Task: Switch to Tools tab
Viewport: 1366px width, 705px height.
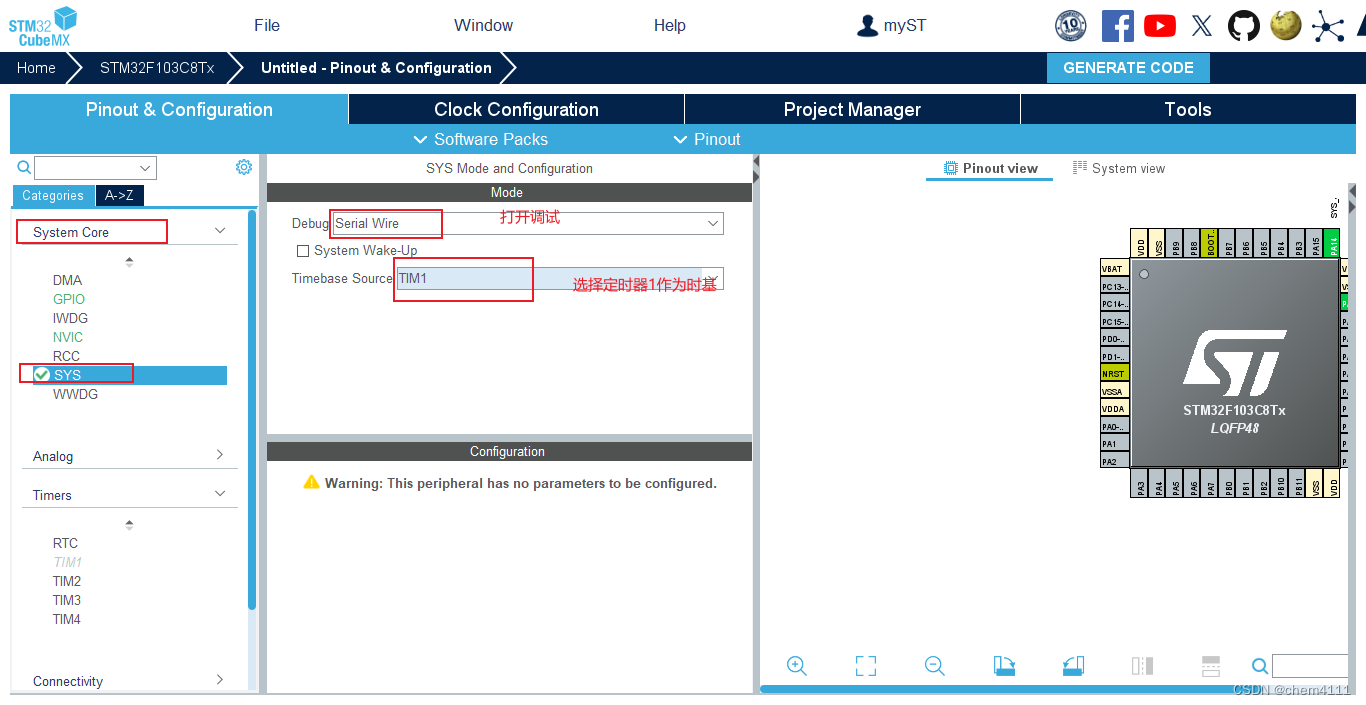Action: click(1188, 110)
